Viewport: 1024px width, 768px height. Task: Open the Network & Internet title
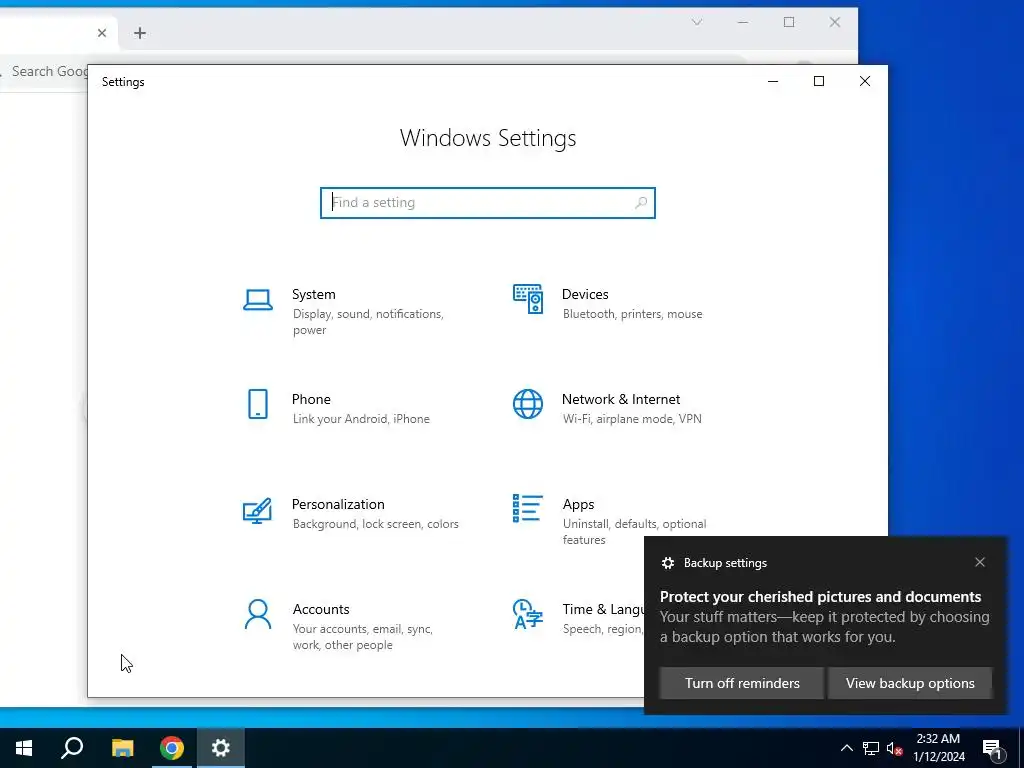coord(620,399)
